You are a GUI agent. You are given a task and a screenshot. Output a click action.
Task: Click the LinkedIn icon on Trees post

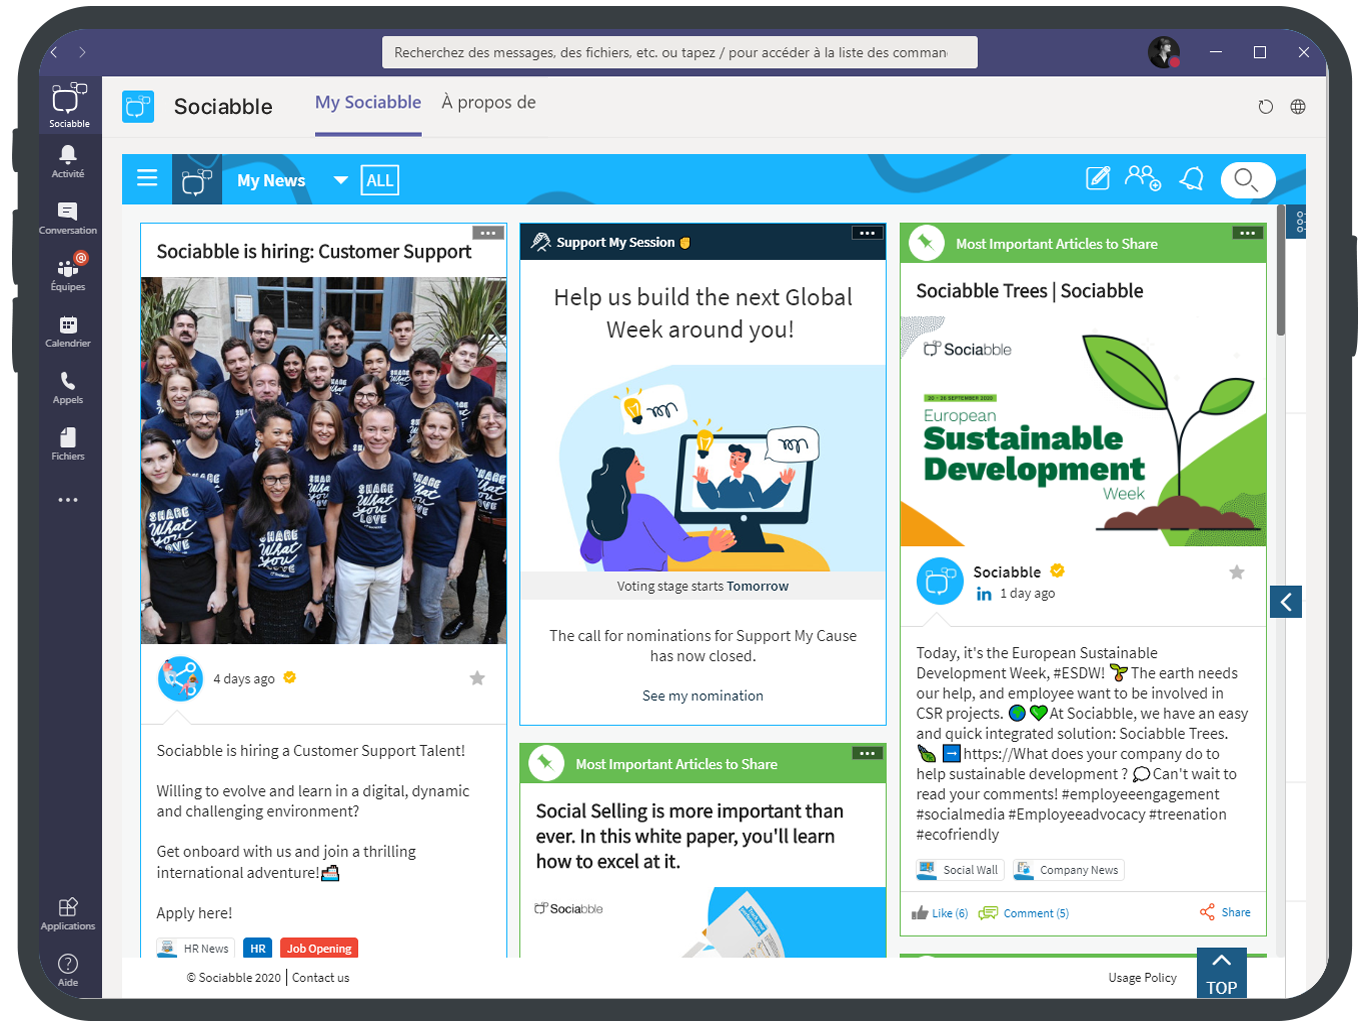click(984, 594)
